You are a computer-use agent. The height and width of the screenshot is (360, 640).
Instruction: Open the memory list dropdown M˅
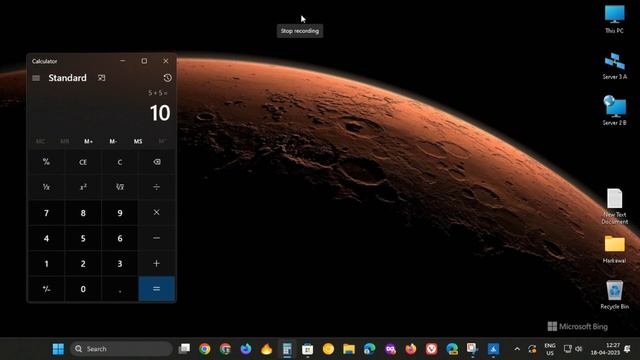pos(162,141)
